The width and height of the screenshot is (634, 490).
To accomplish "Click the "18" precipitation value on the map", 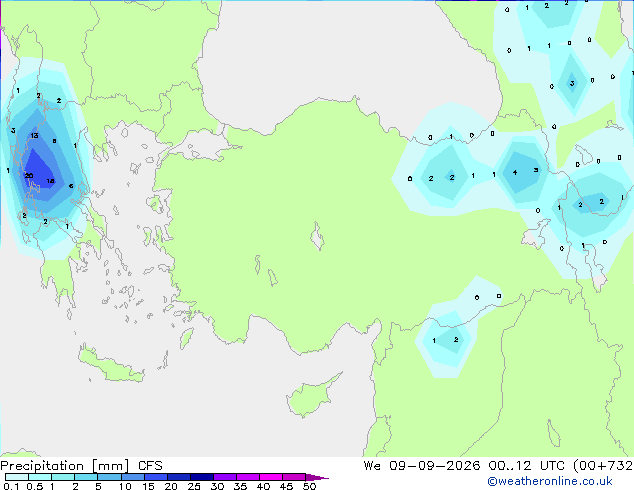I will pyautogui.click(x=50, y=181).
